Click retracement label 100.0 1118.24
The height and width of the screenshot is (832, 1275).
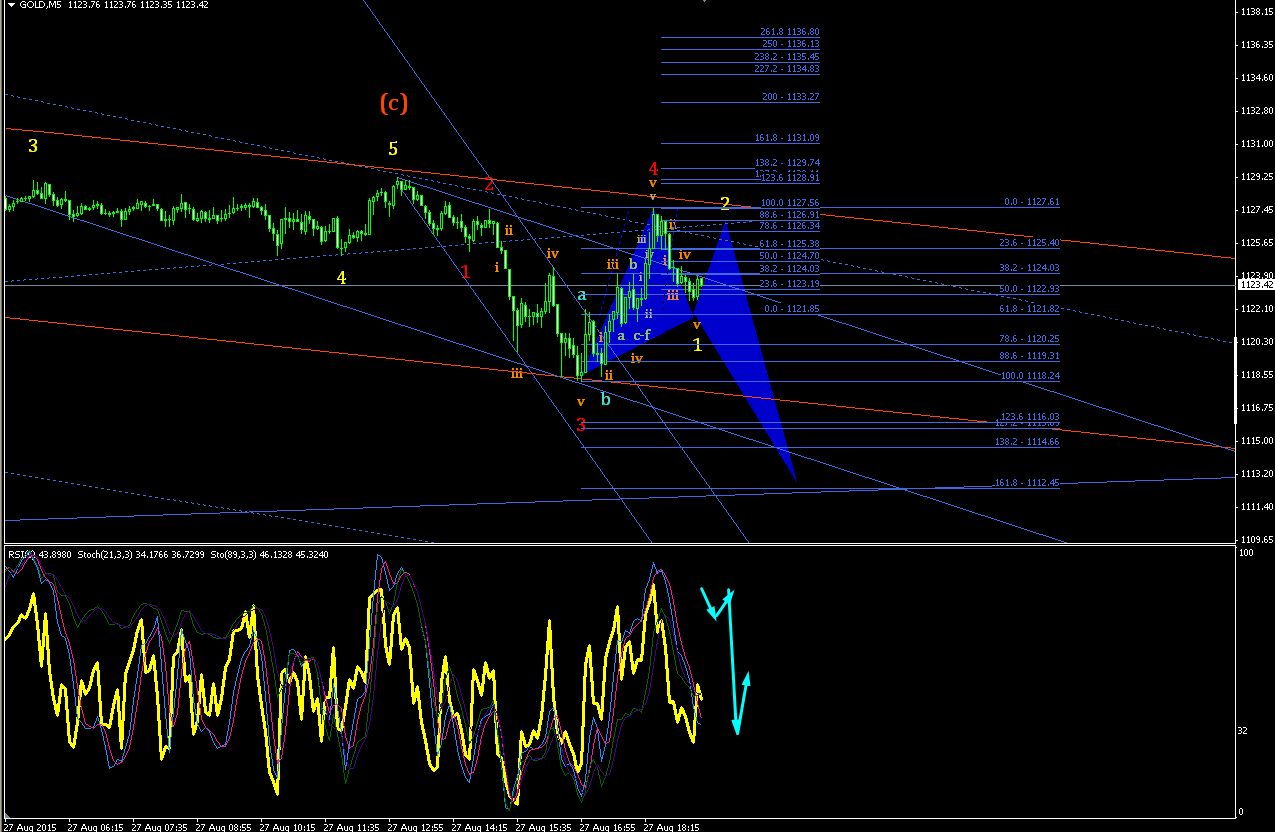click(1029, 376)
